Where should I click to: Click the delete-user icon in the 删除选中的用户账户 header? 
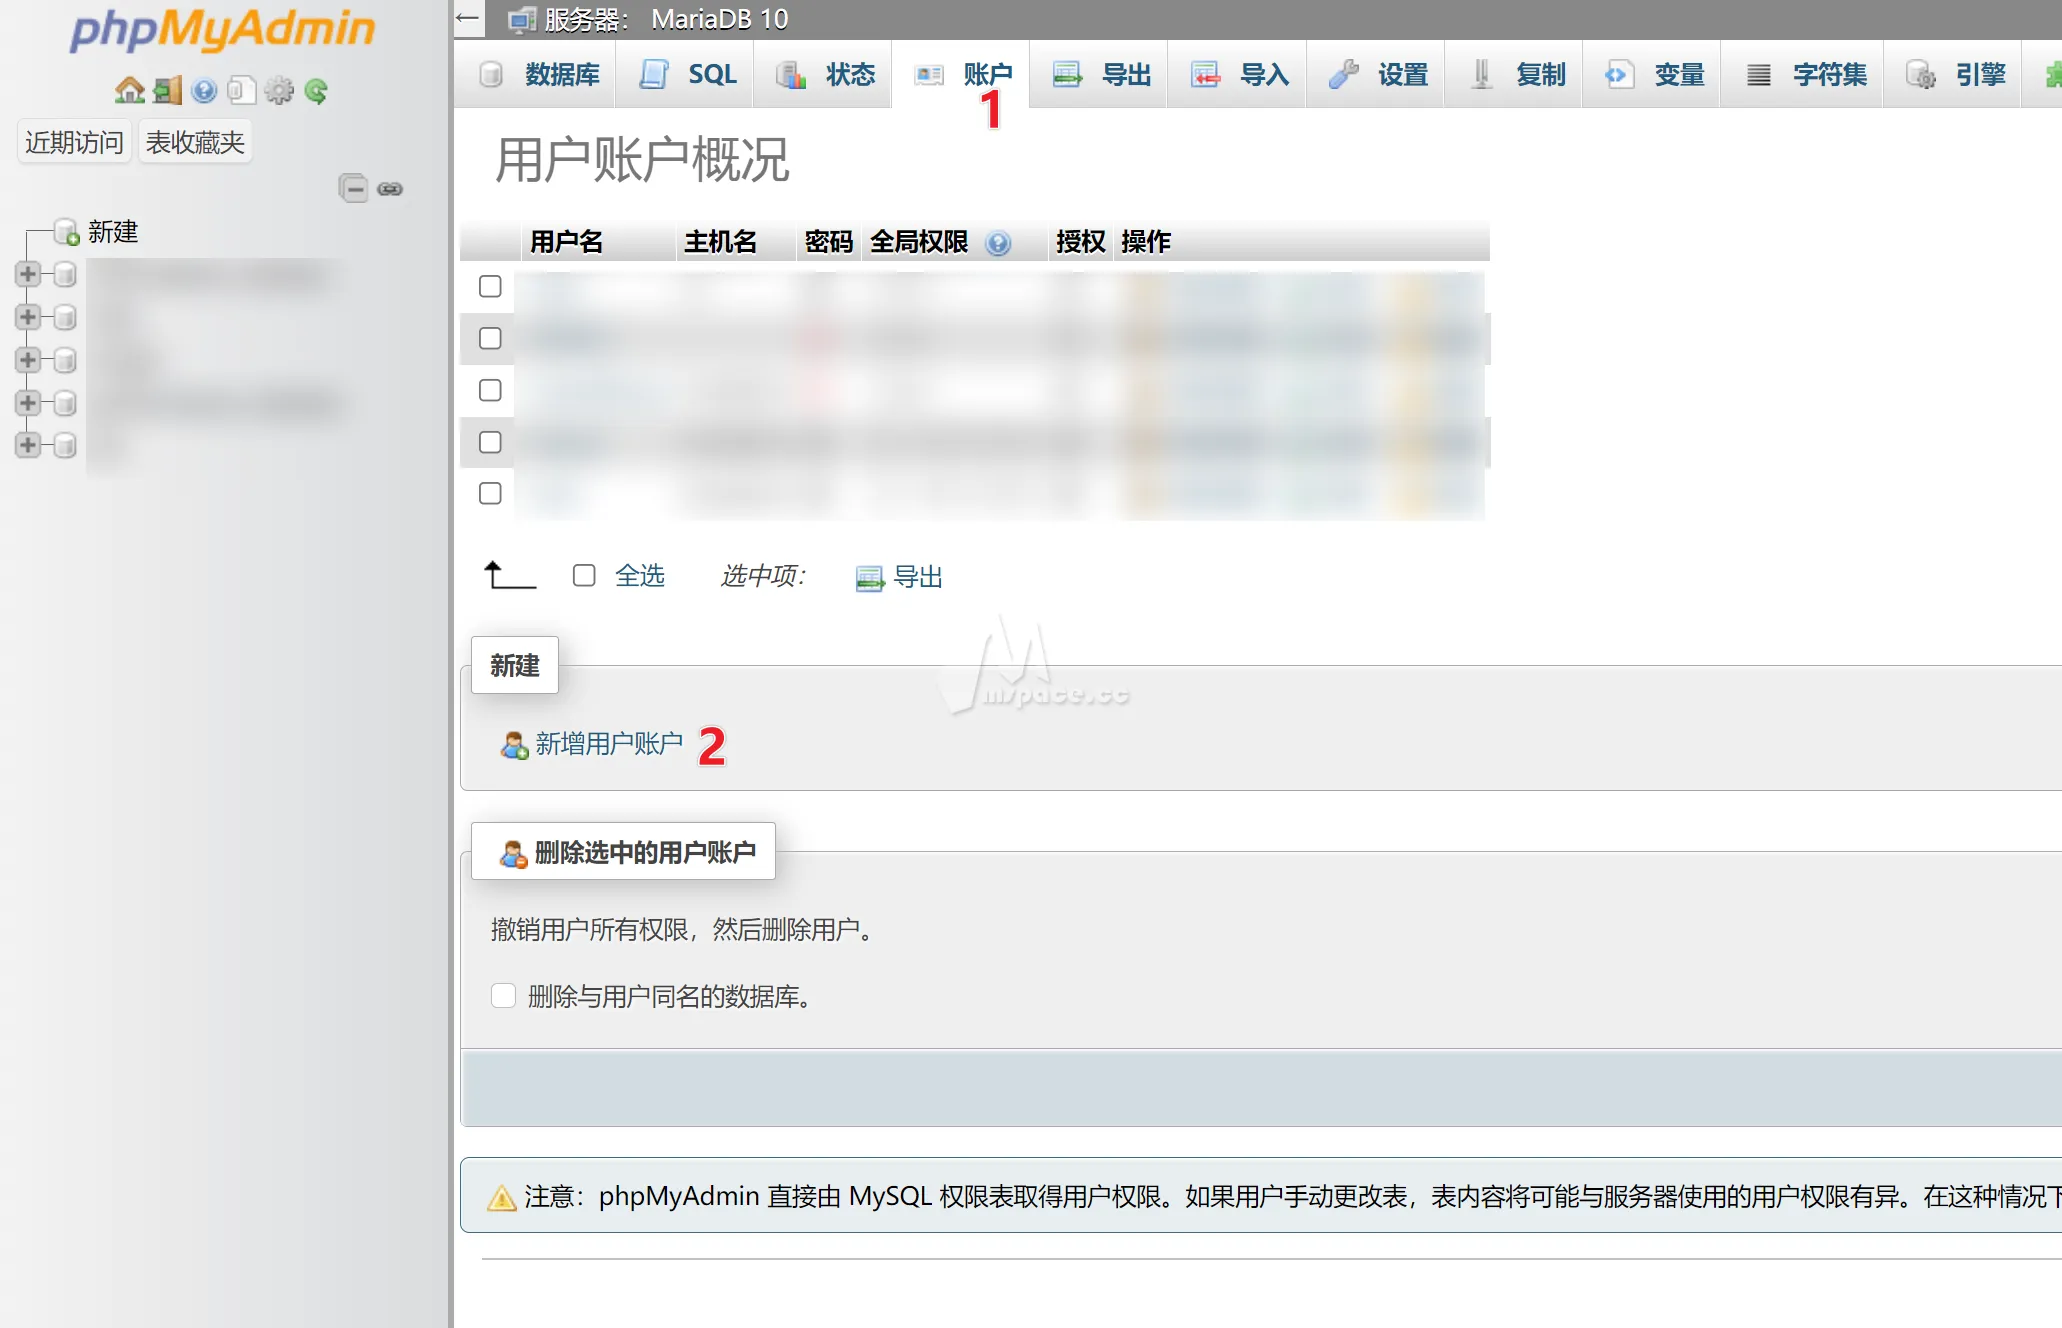514,853
